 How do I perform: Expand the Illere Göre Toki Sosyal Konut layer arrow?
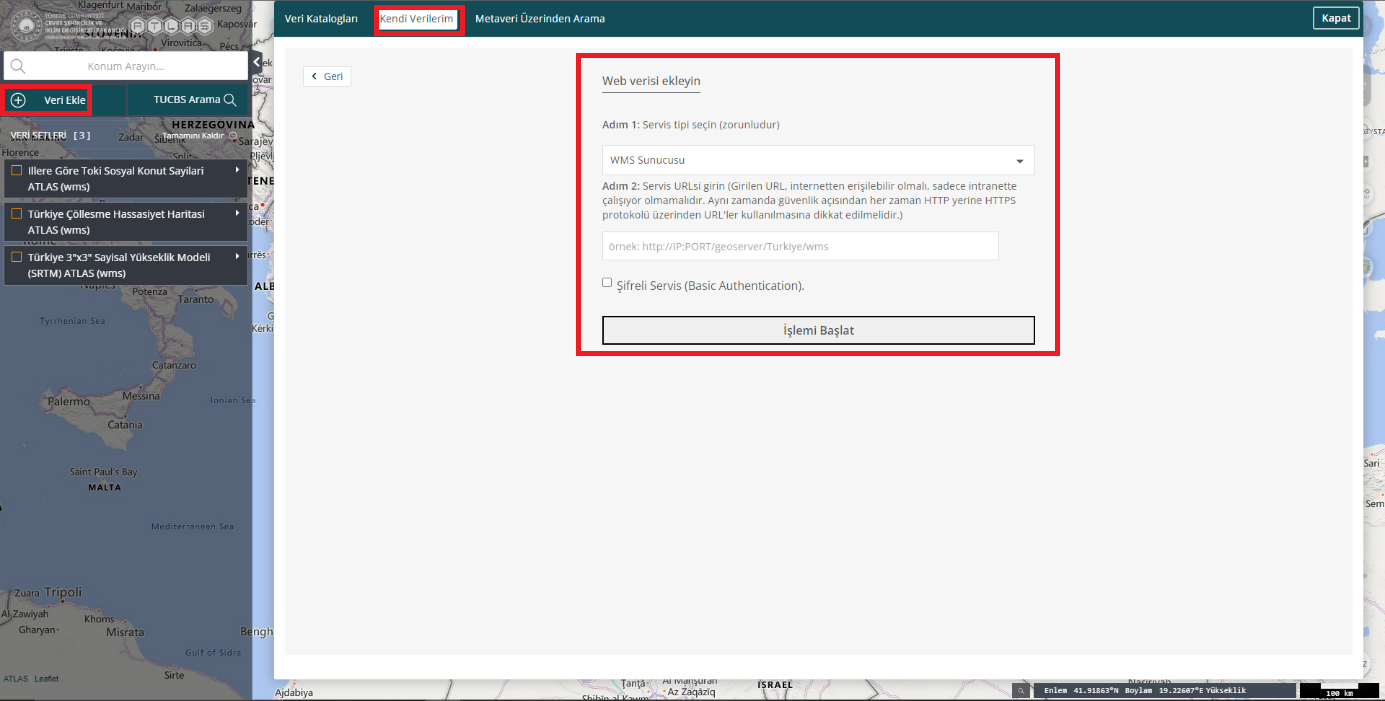pos(237,171)
